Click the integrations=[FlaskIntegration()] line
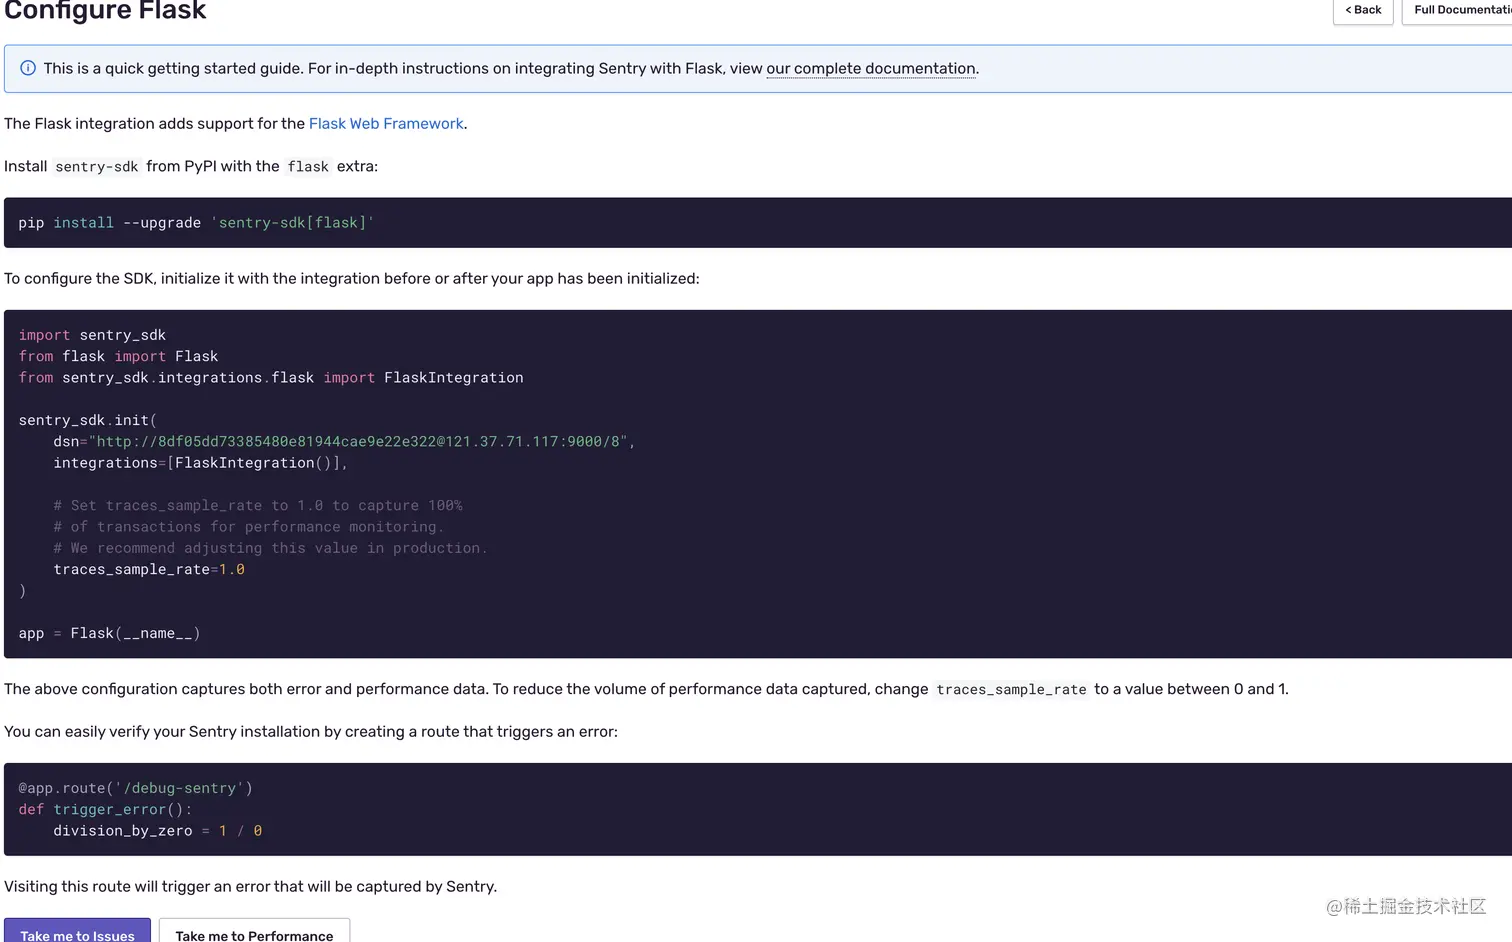 200,463
